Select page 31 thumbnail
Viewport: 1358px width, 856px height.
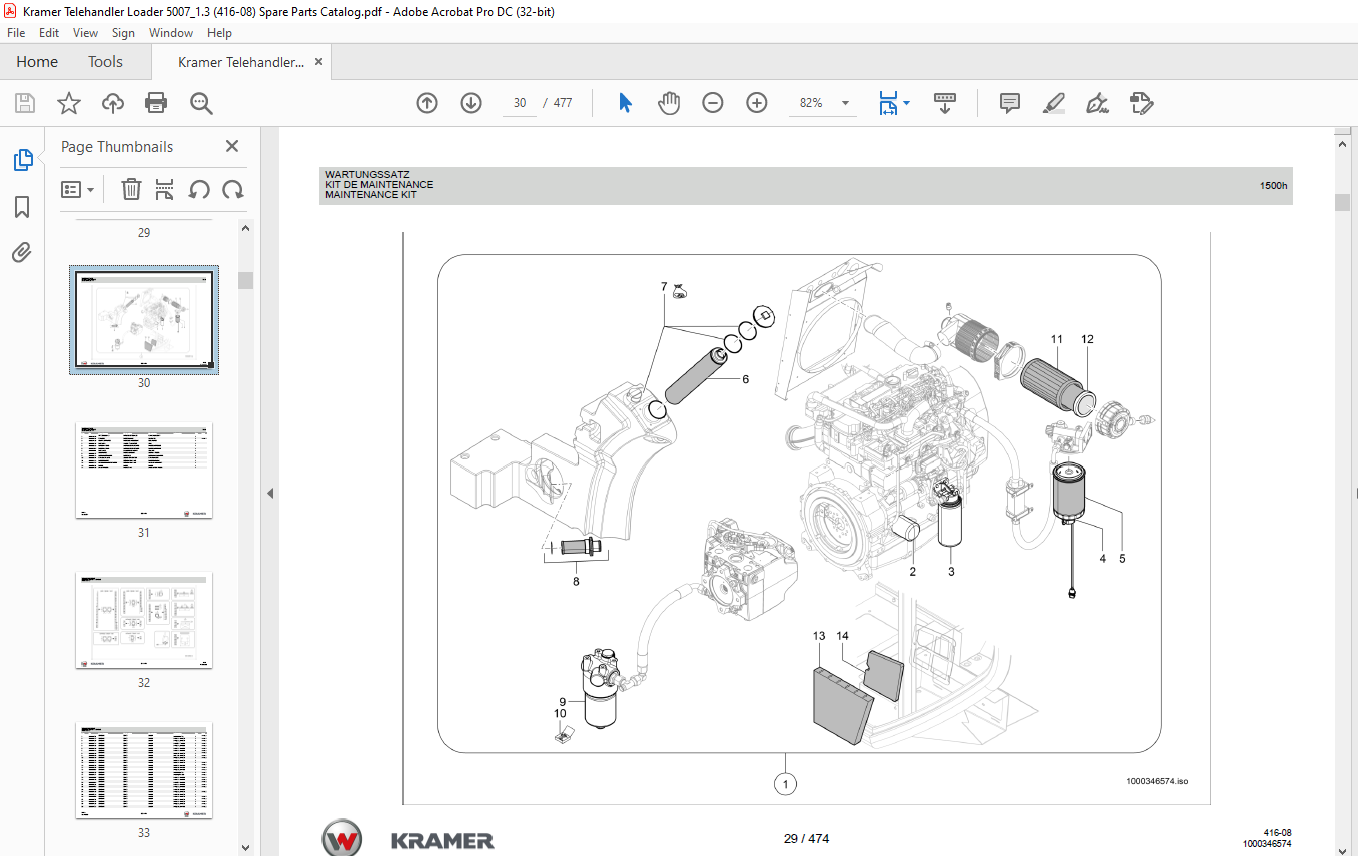coord(144,470)
